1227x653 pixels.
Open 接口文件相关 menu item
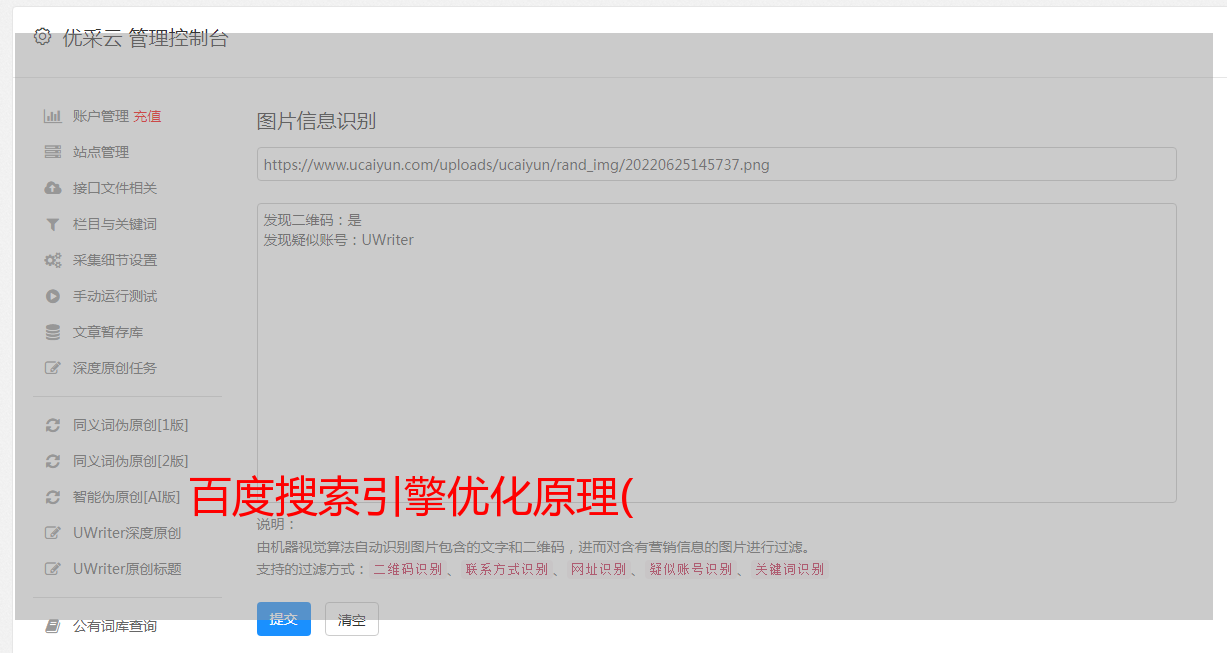tap(115, 188)
